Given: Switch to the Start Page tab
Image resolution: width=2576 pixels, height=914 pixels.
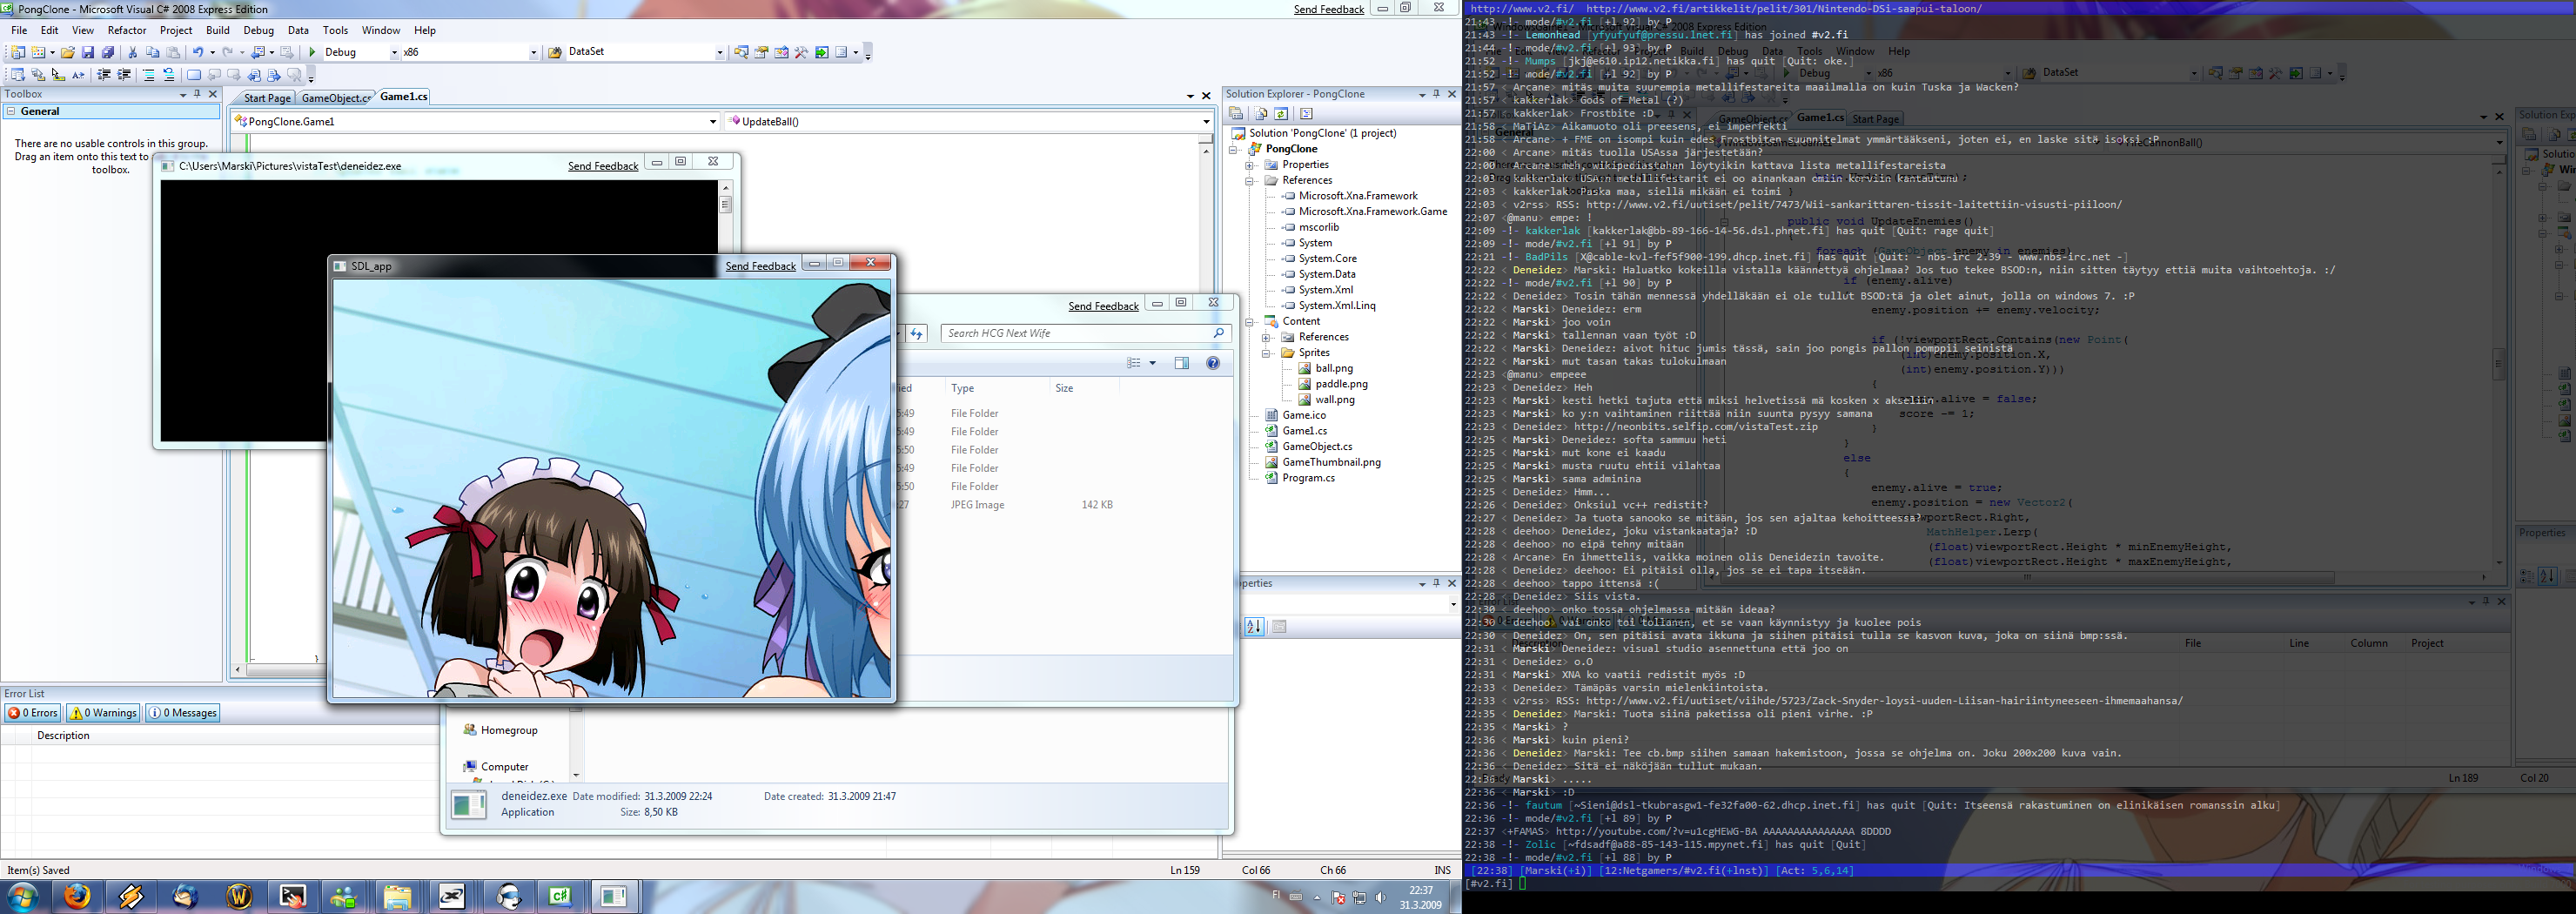Looking at the screenshot, I should [x=266, y=98].
